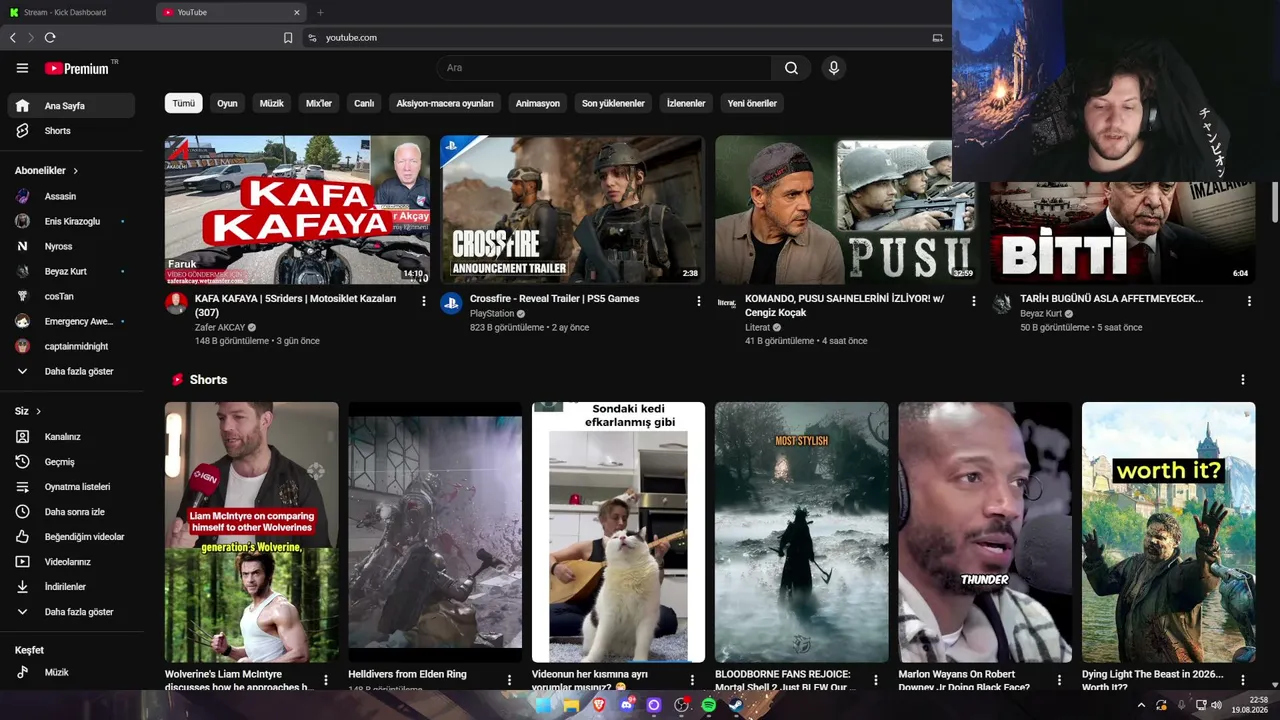1280x720 pixels.
Task: Open Spotify from the taskbar
Action: coord(709,705)
